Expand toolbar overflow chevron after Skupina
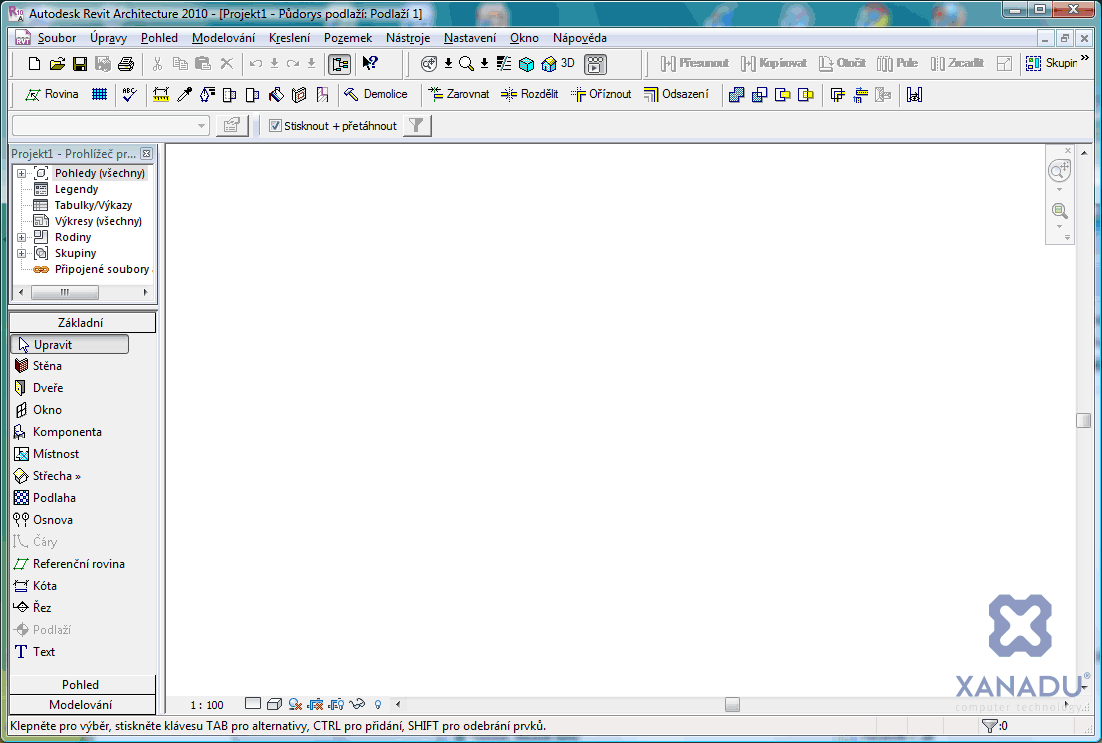1102x743 pixels. 1086,58
